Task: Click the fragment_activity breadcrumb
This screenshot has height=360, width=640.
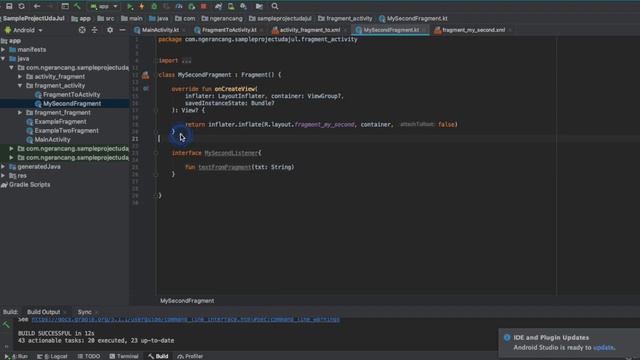Action: pos(345,18)
